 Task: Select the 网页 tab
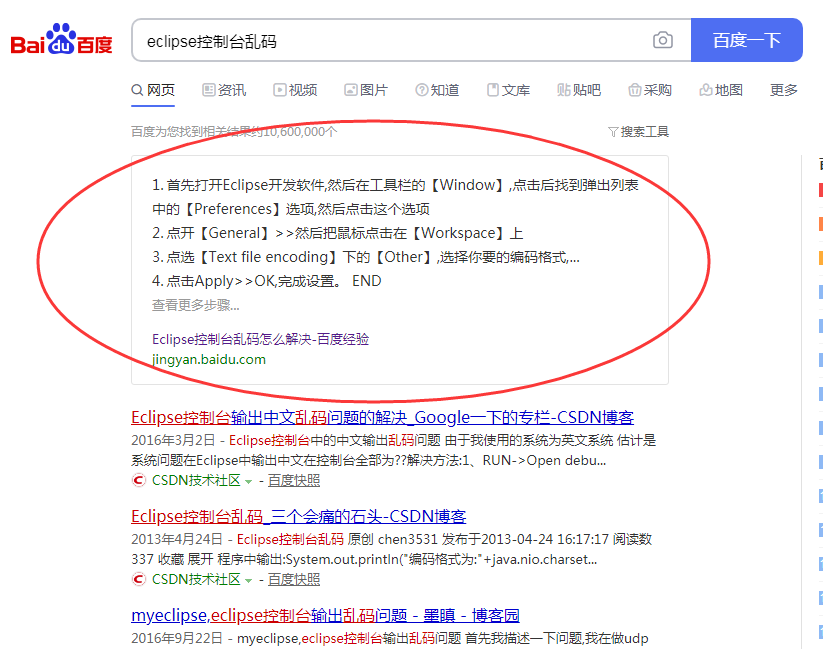pyautogui.click(x=153, y=90)
